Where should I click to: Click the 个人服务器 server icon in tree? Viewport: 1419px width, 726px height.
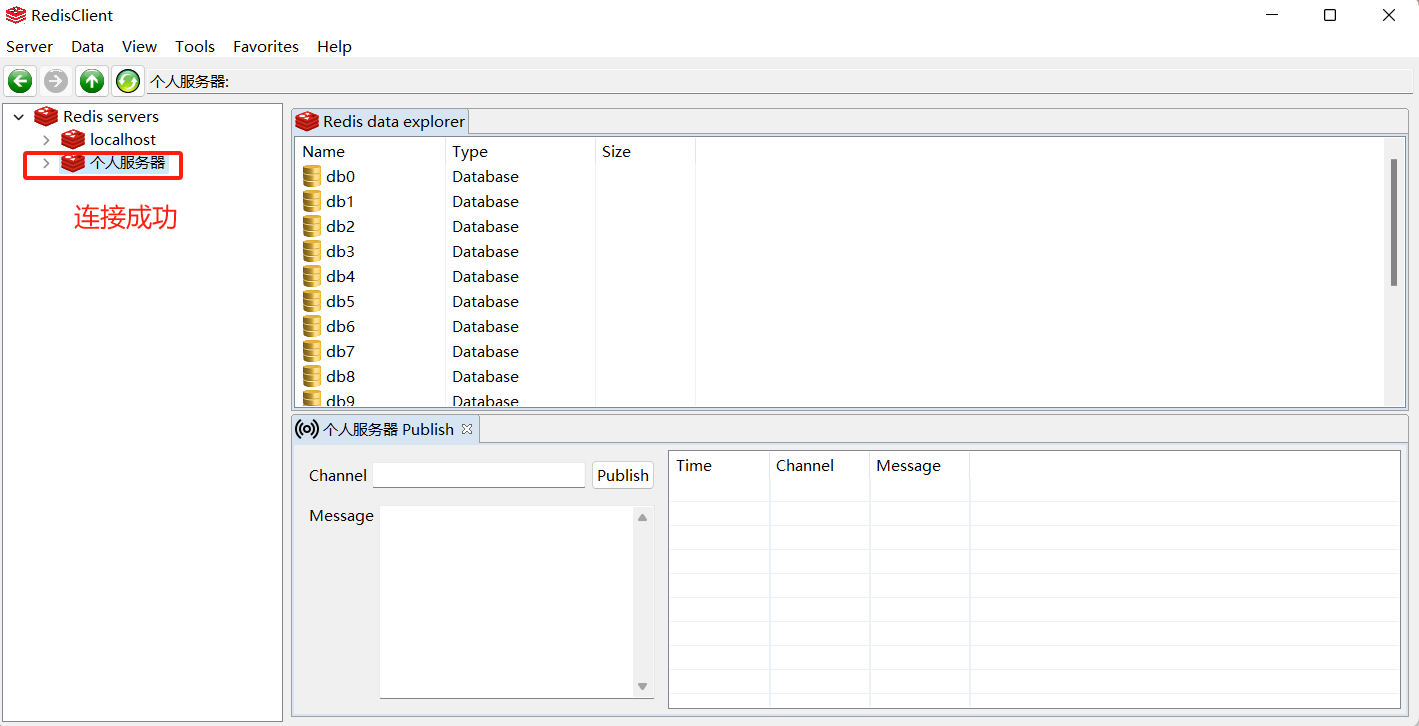click(x=73, y=162)
